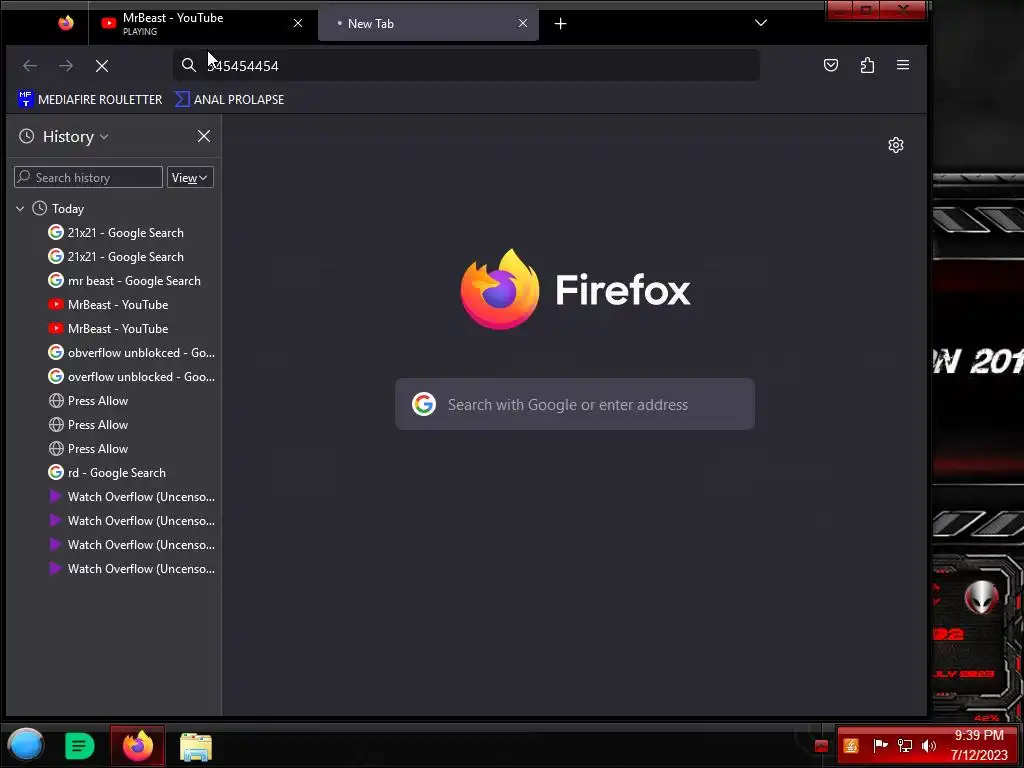Switch to MrBeast - YouTube tab
Viewport: 1024px width, 768px height.
(x=196, y=24)
